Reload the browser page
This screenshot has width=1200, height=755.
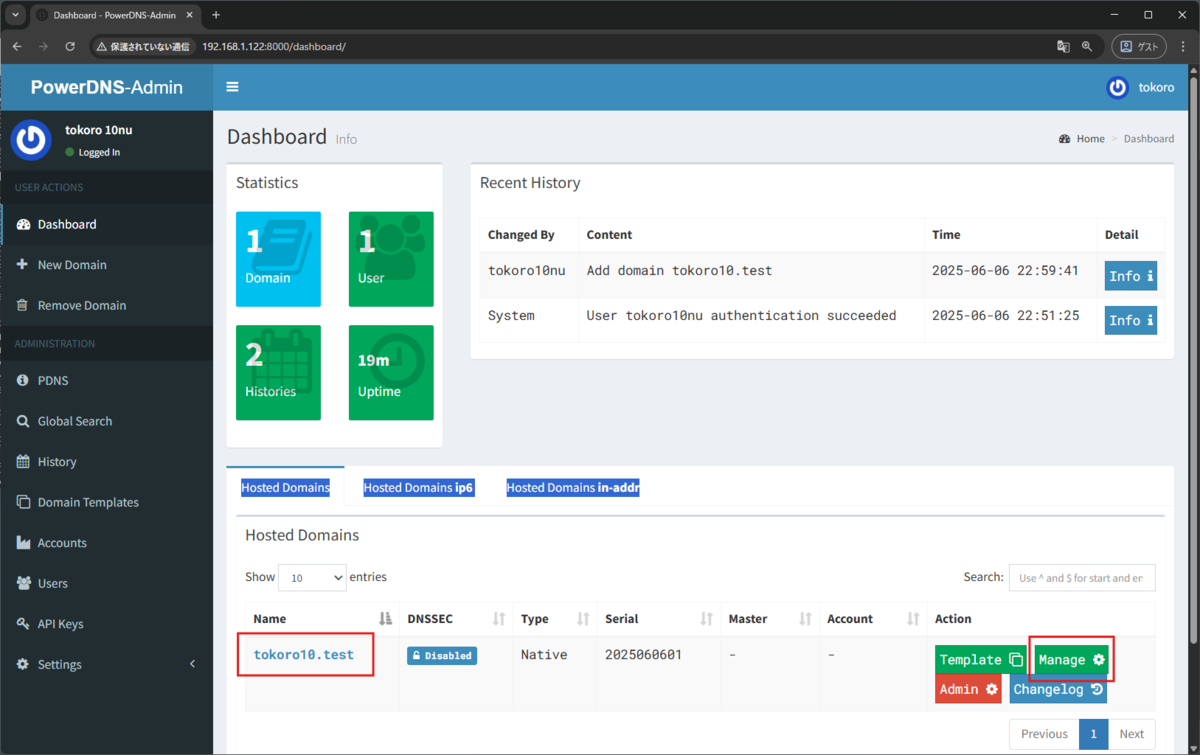[x=70, y=46]
